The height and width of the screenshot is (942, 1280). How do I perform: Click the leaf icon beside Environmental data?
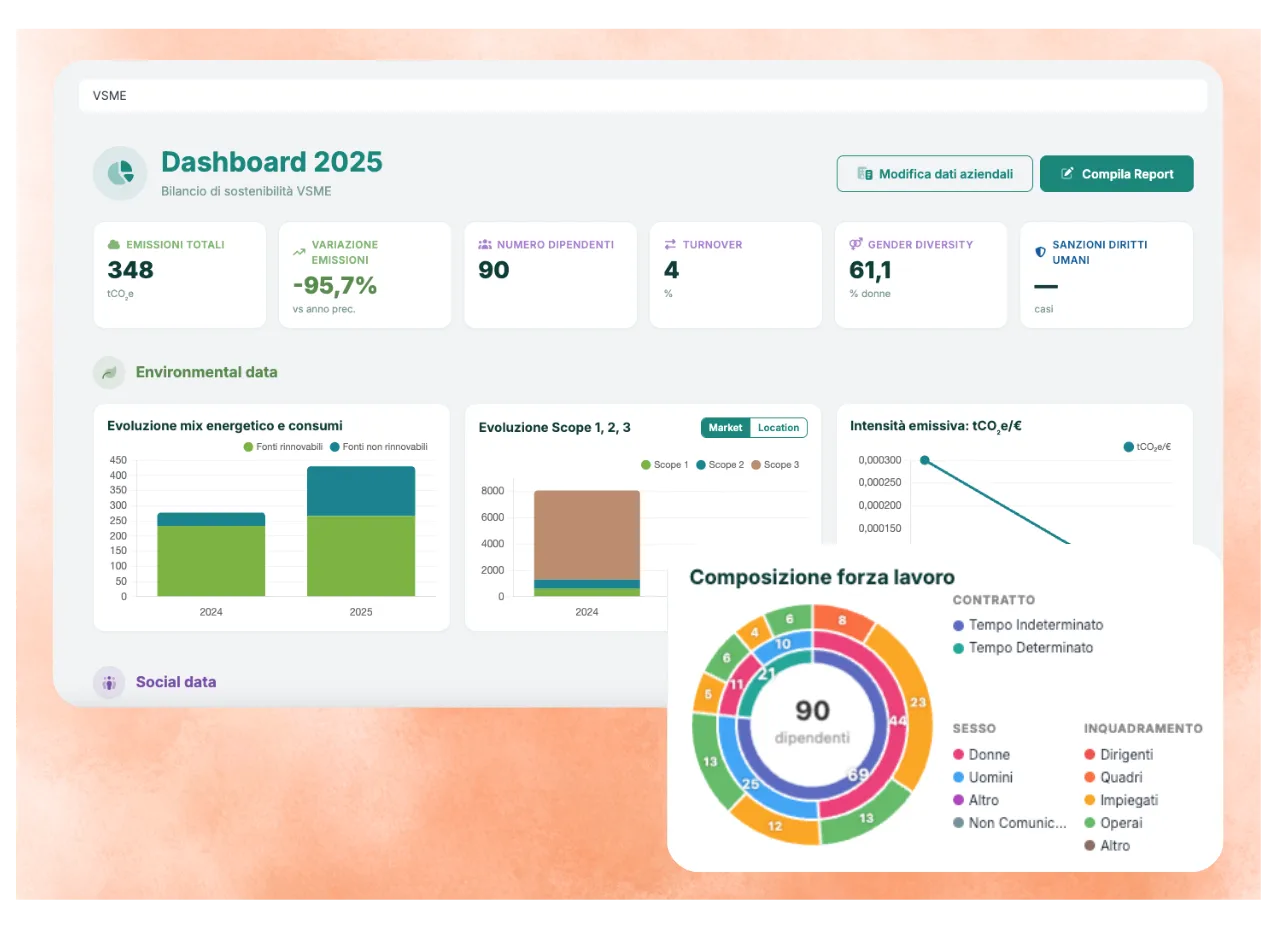pos(109,372)
